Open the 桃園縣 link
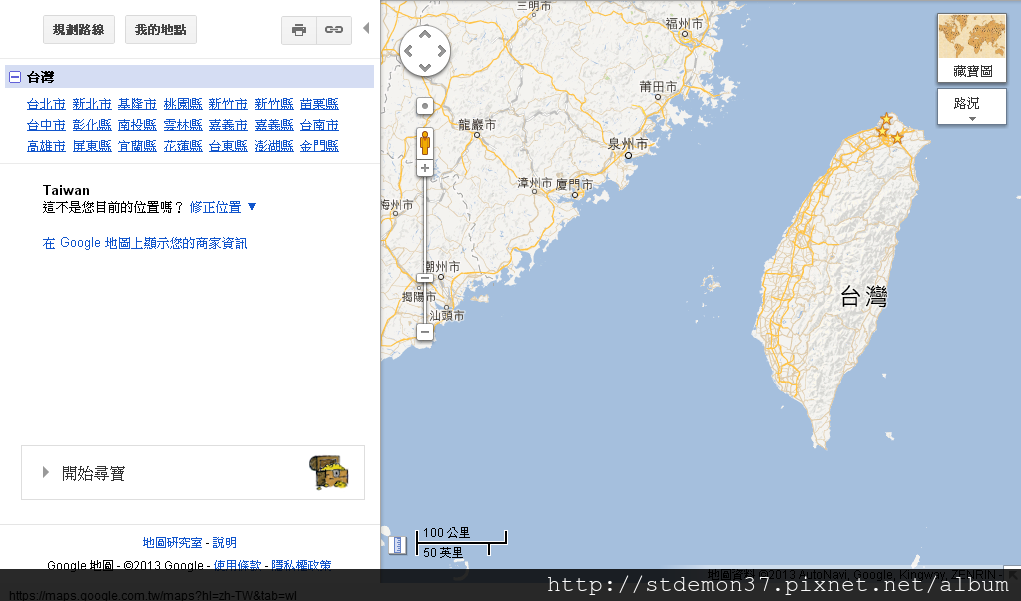The height and width of the screenshot is (601, 1021). [183, 104]
